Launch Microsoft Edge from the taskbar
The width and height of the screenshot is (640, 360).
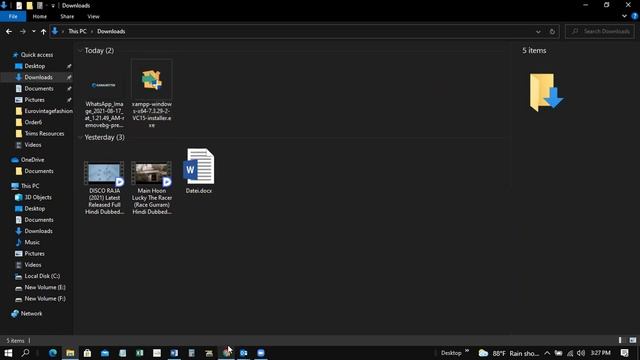(53, 353)
